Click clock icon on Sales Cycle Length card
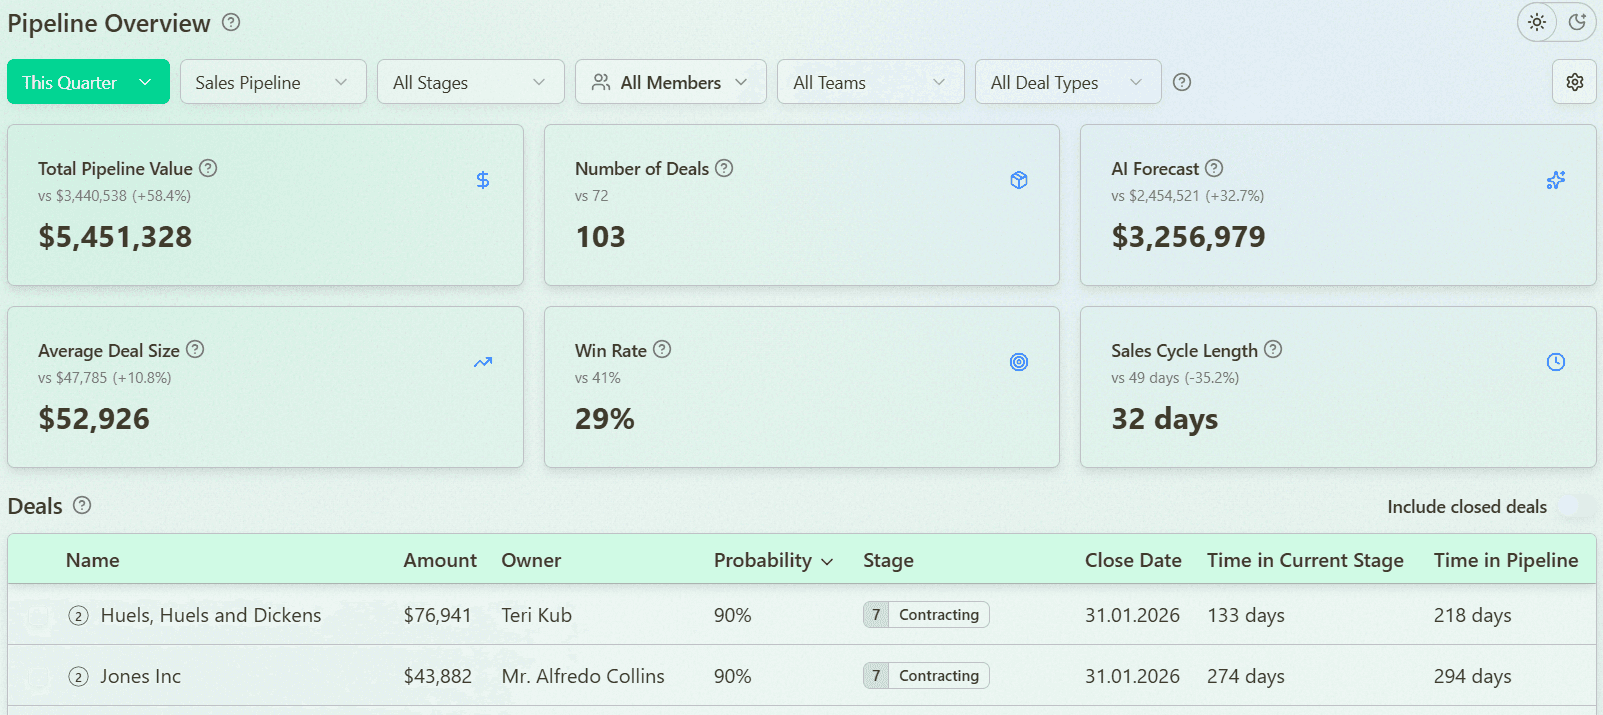The image size is (1603, 715). pyautogui.click(x=1556, y=362)
